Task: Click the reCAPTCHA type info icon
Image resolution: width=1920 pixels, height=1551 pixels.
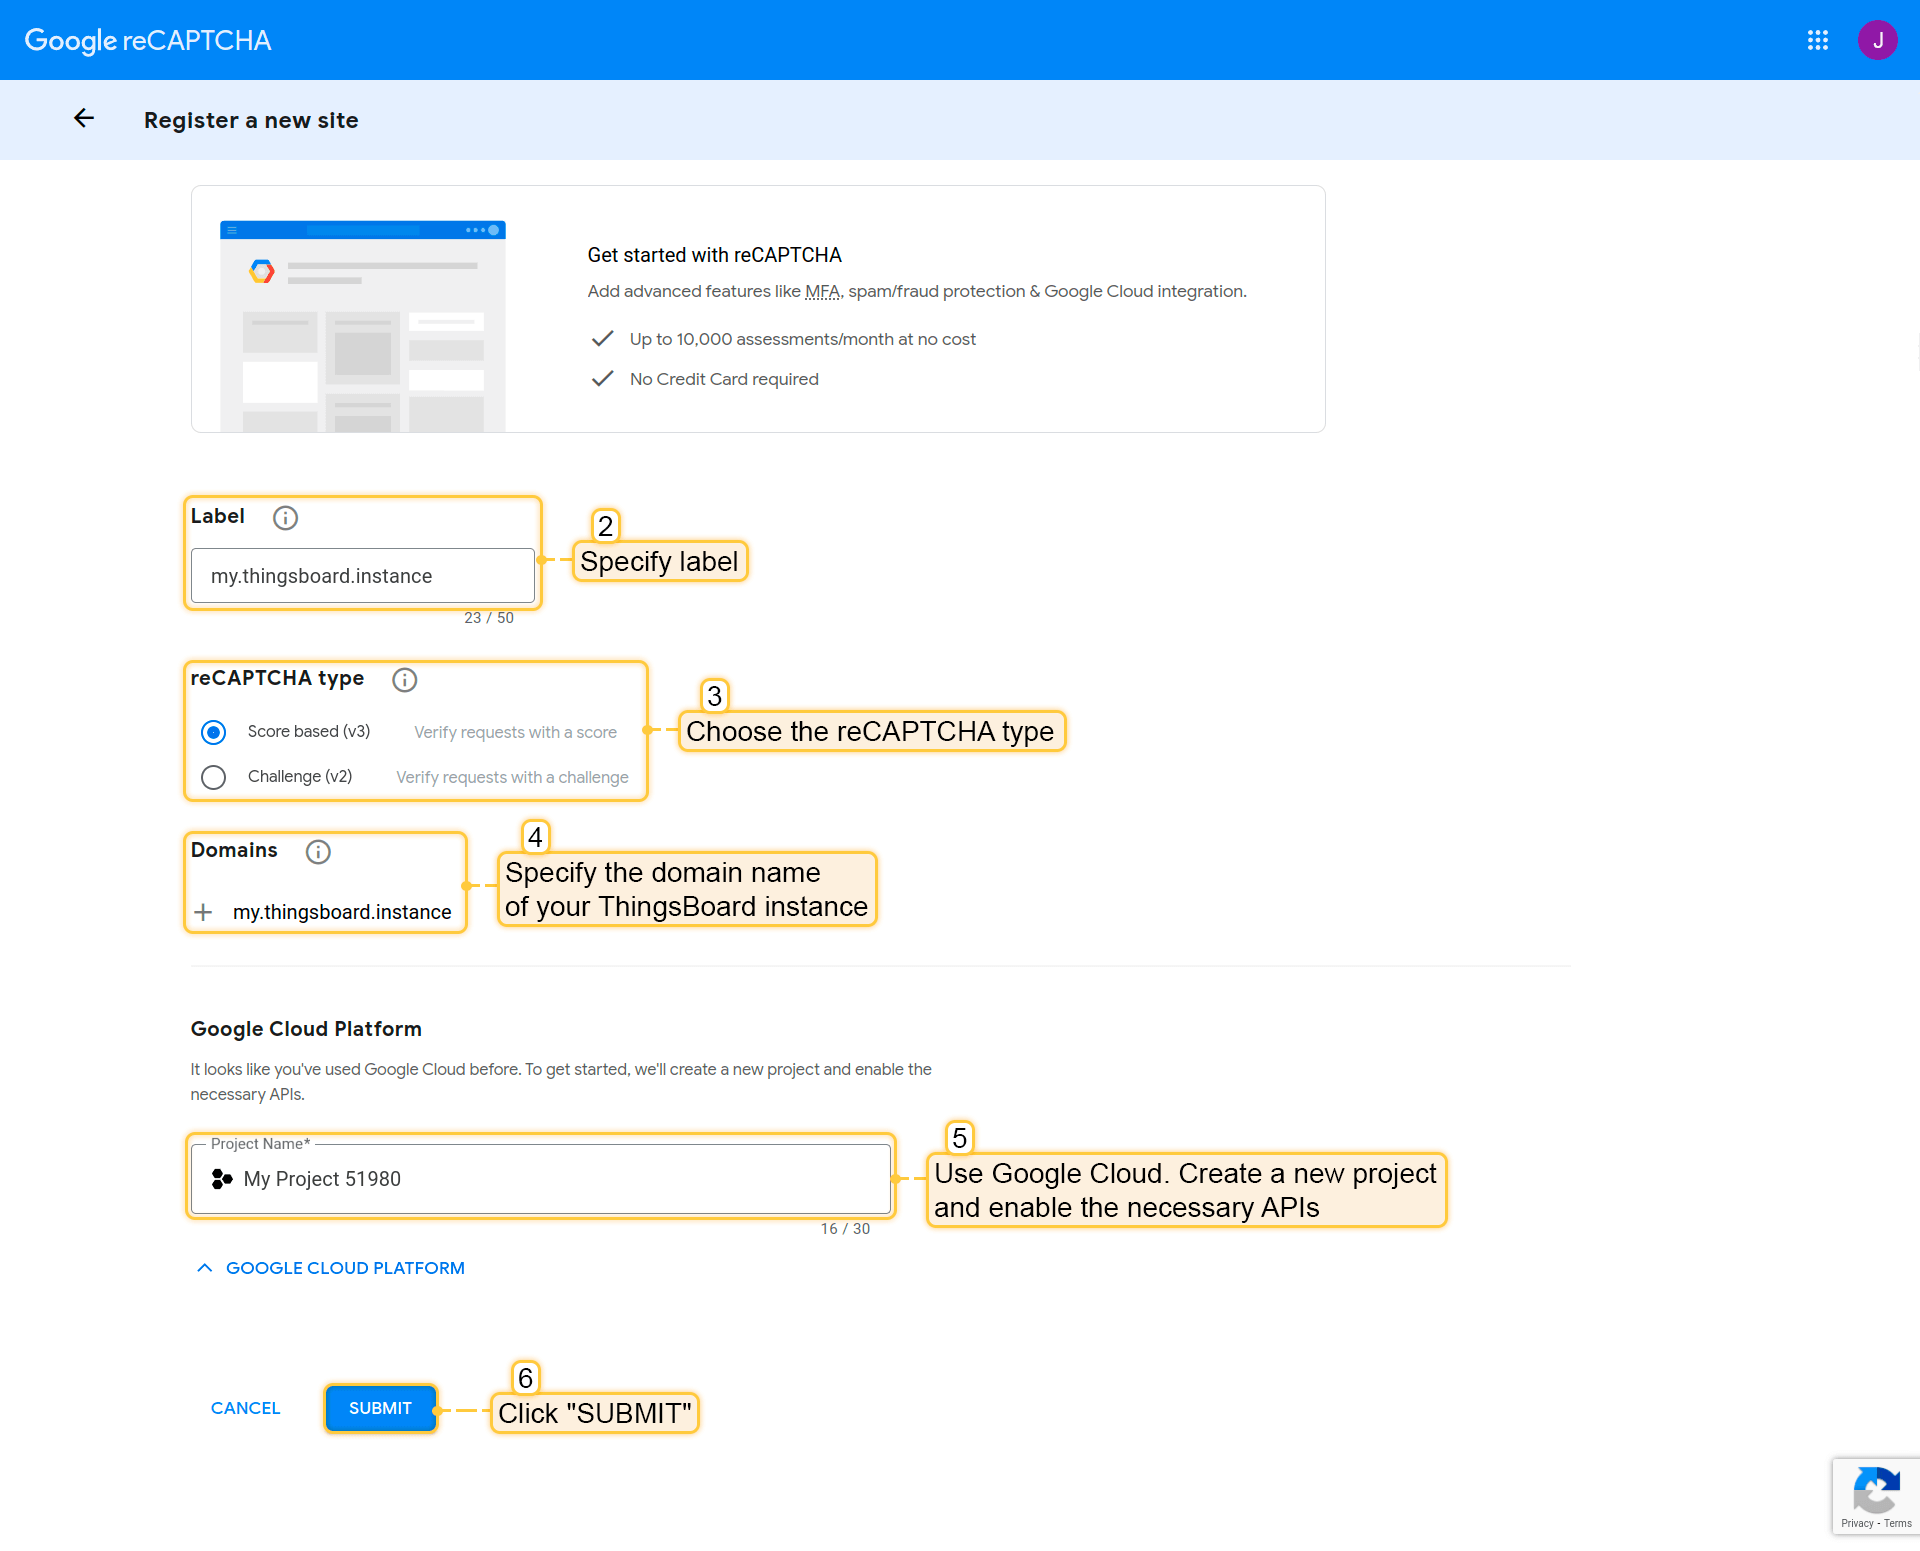Action: [404, 679]
